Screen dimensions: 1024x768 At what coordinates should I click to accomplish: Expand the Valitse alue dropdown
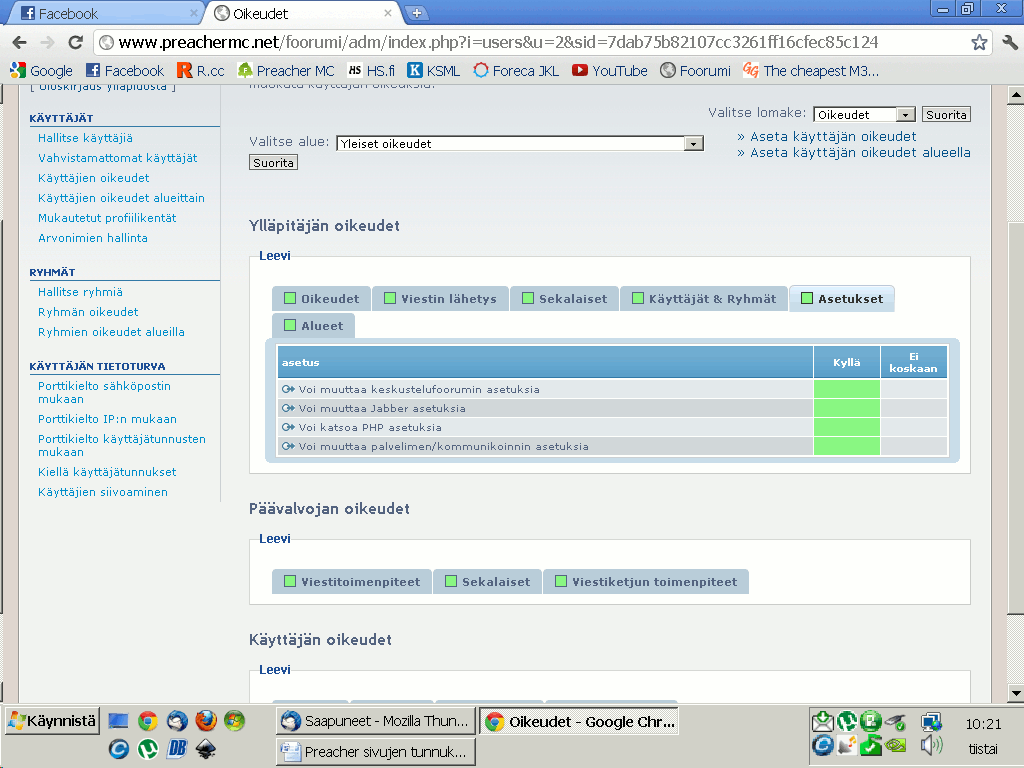pyautogui.click(x=520, y=144)
